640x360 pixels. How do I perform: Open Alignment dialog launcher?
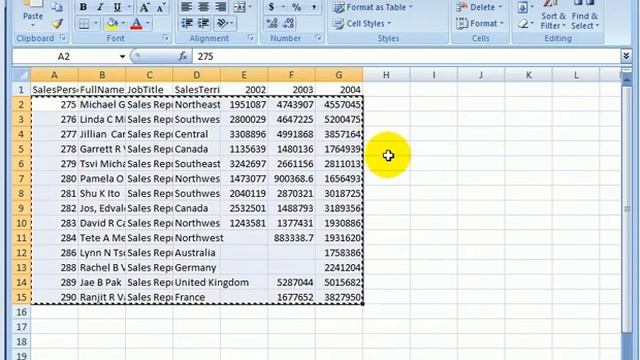(251, 38)
